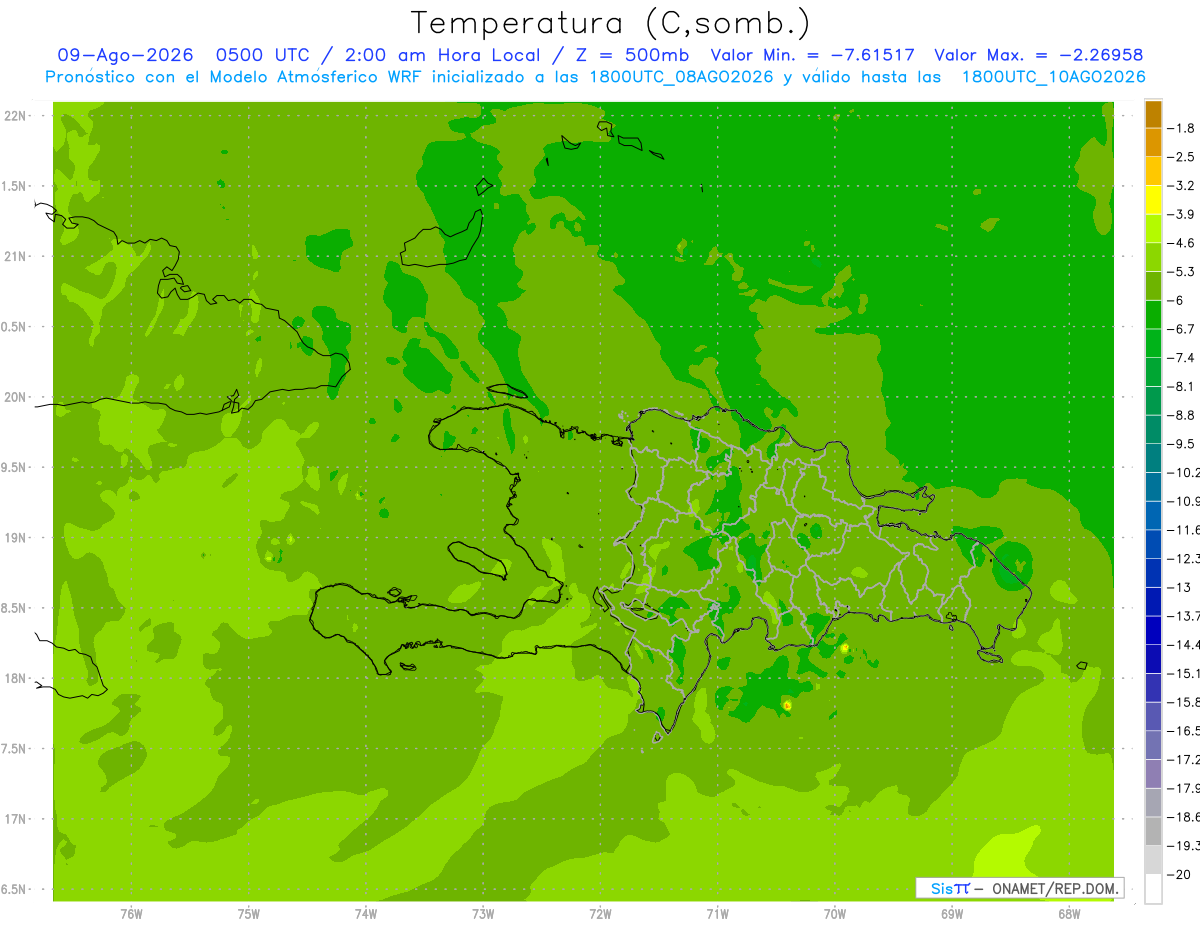Click the "-15.8" colorbar value
This screenshot has height=927, width=1200.
tap(1183, 702)
